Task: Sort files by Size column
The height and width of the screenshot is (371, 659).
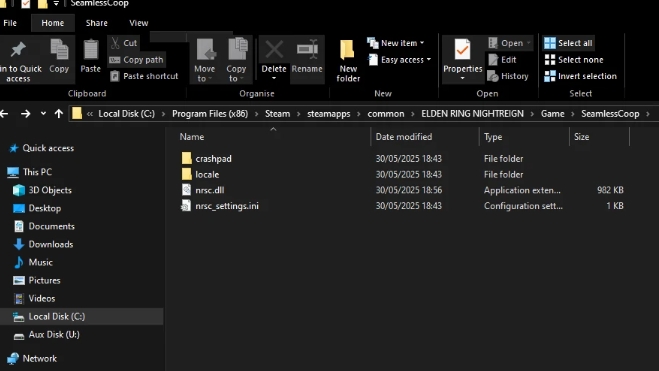Action: click(582, 137)
